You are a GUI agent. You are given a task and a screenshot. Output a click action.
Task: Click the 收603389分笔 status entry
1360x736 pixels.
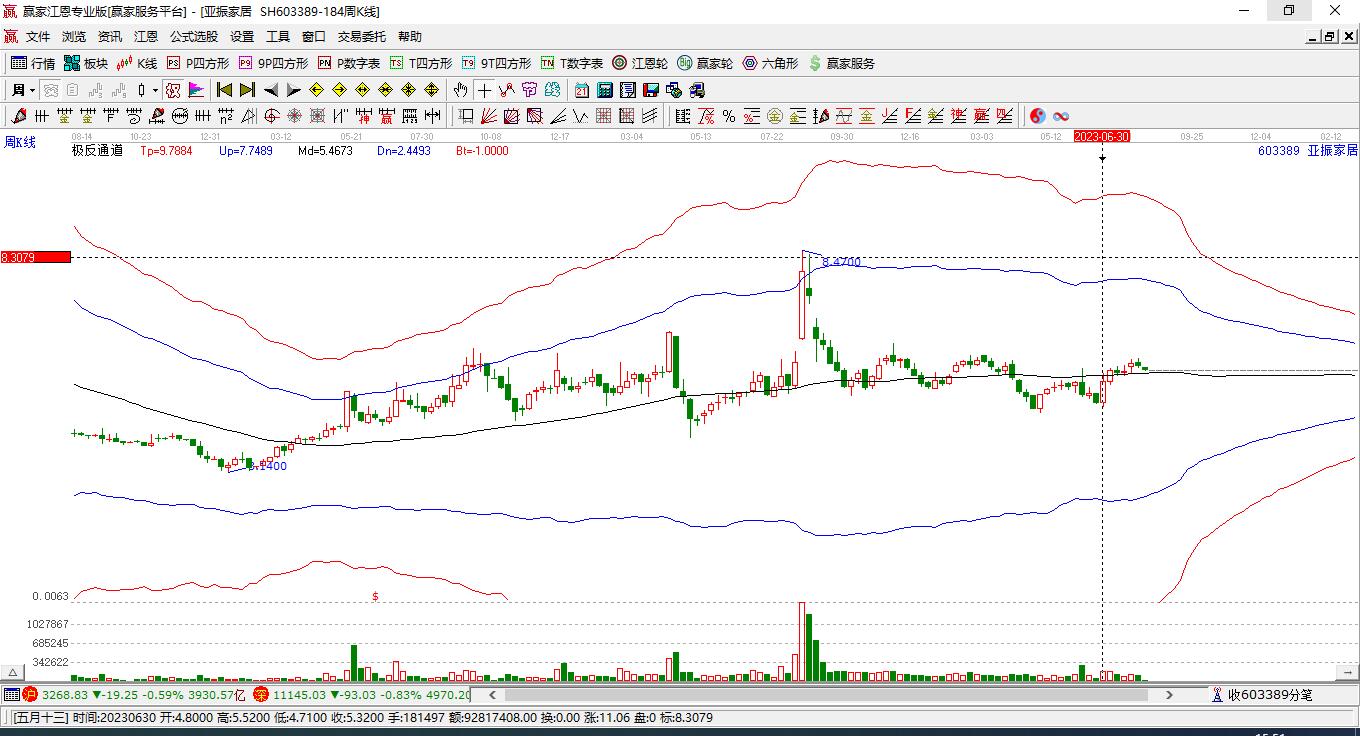(1262, 694)
